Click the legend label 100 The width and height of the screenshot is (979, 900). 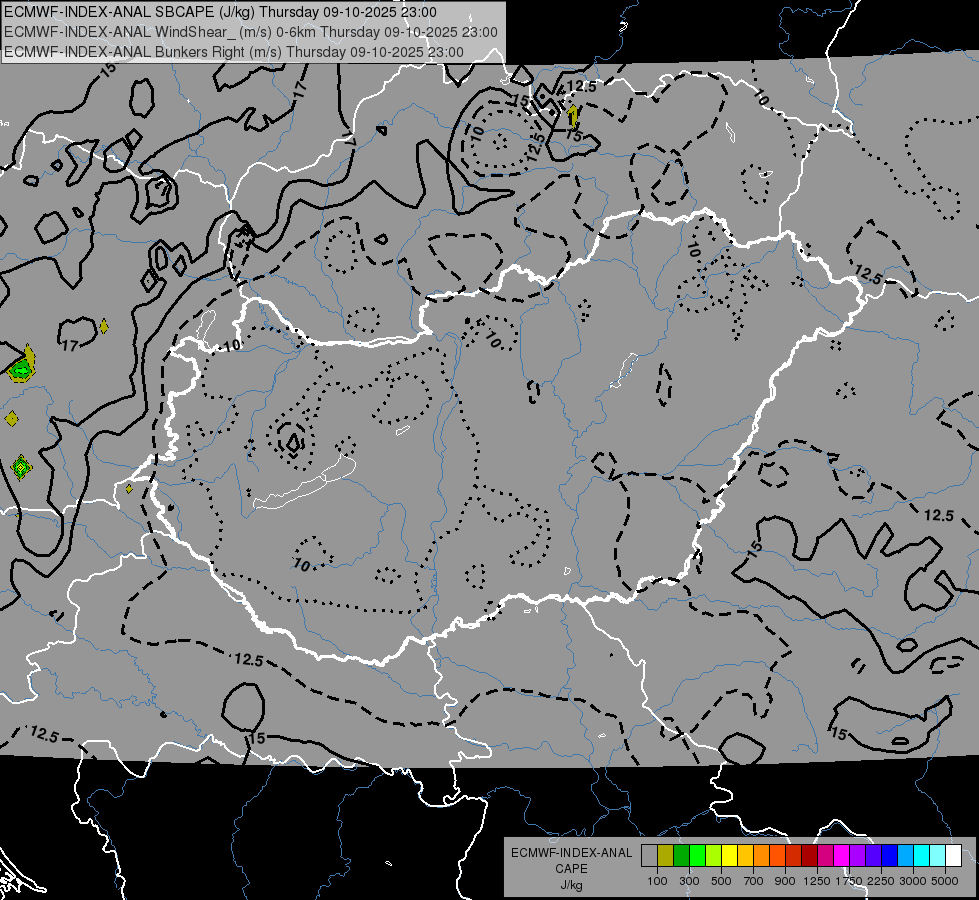click(x=657, y=881)
